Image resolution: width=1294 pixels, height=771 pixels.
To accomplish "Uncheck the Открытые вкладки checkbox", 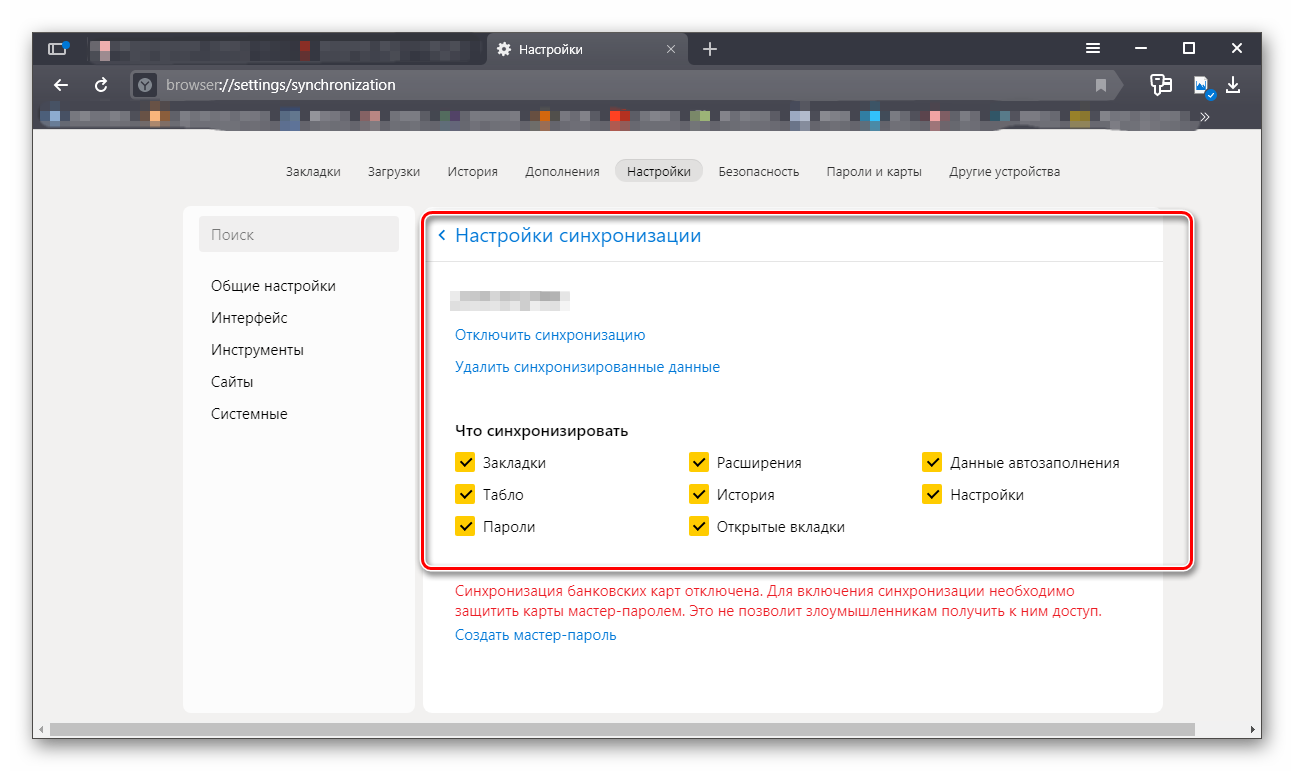I will (x=699, y=526).
